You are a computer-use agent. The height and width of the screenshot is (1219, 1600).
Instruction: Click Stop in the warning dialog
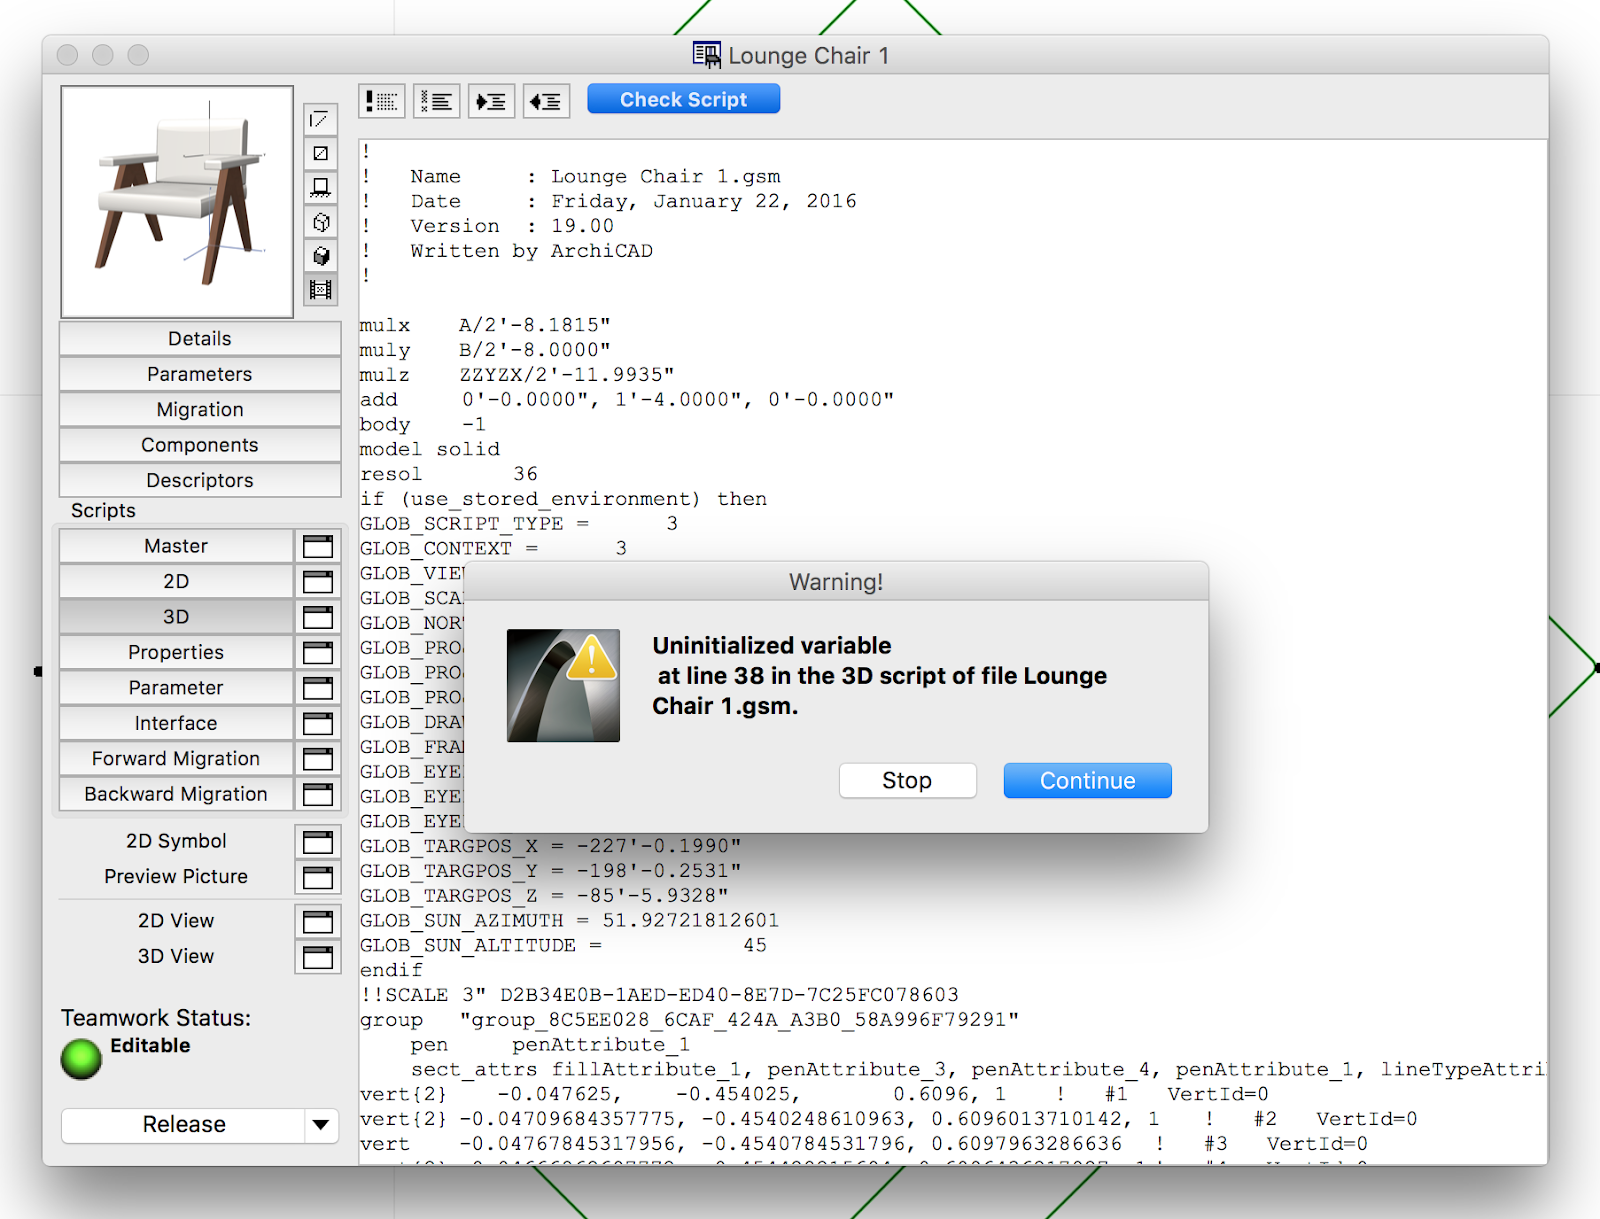(x=907, y=781)
